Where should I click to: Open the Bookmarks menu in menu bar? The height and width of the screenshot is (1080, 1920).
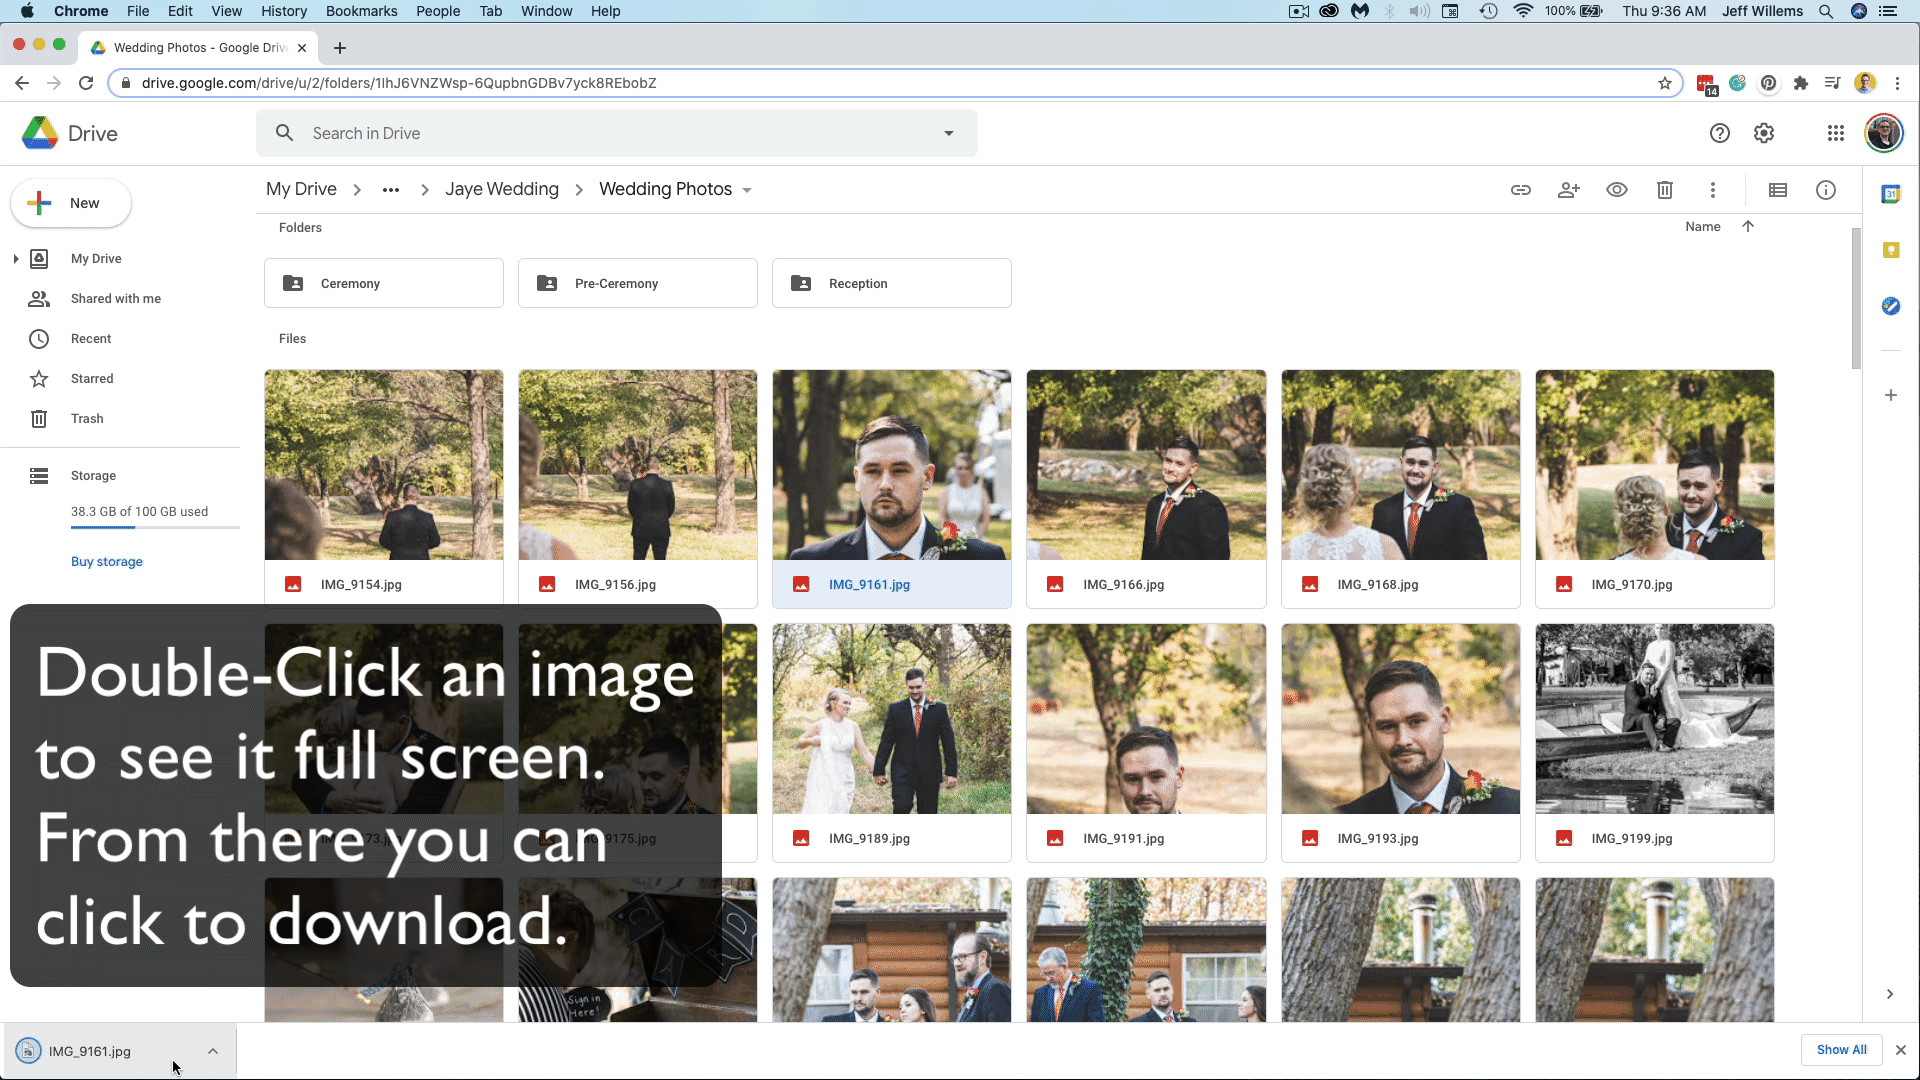361,11
